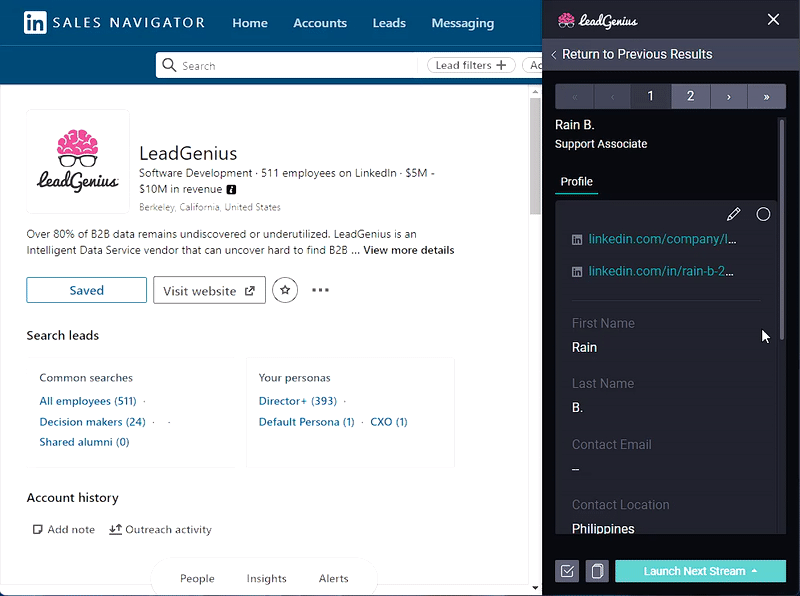Click the Outreach activity icon

point(115,529)
